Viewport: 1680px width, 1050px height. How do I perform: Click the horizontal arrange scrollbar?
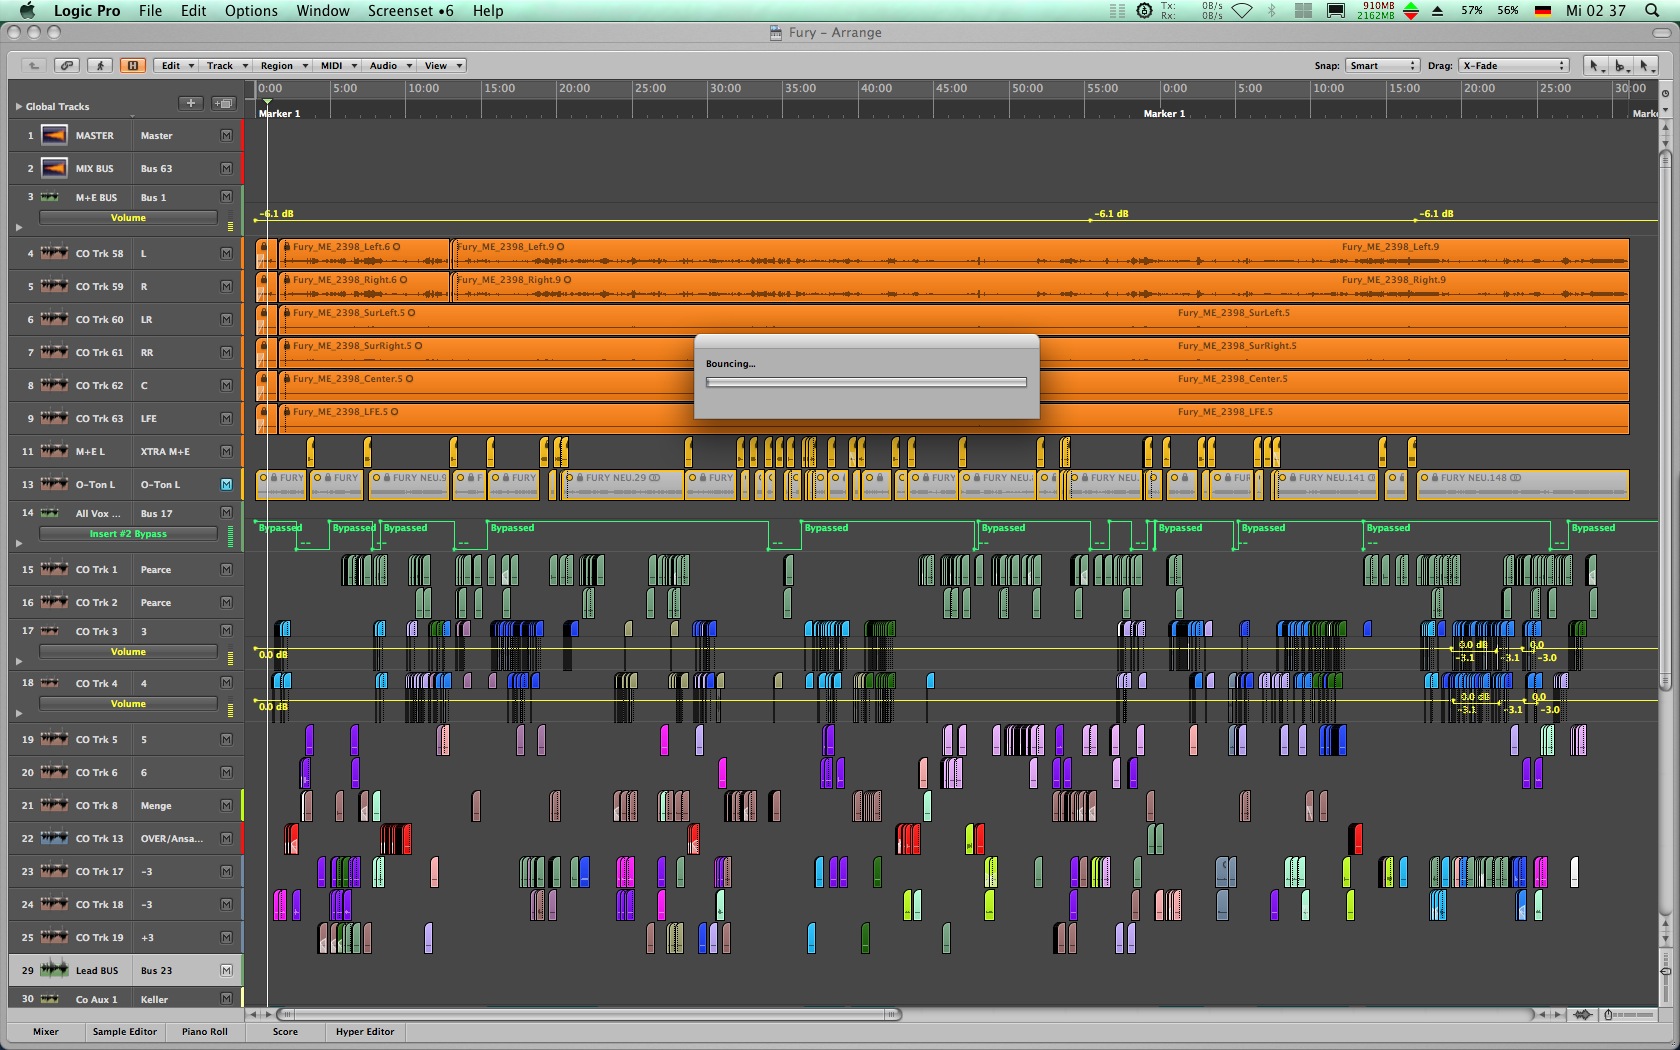[x=589, y=1014]
